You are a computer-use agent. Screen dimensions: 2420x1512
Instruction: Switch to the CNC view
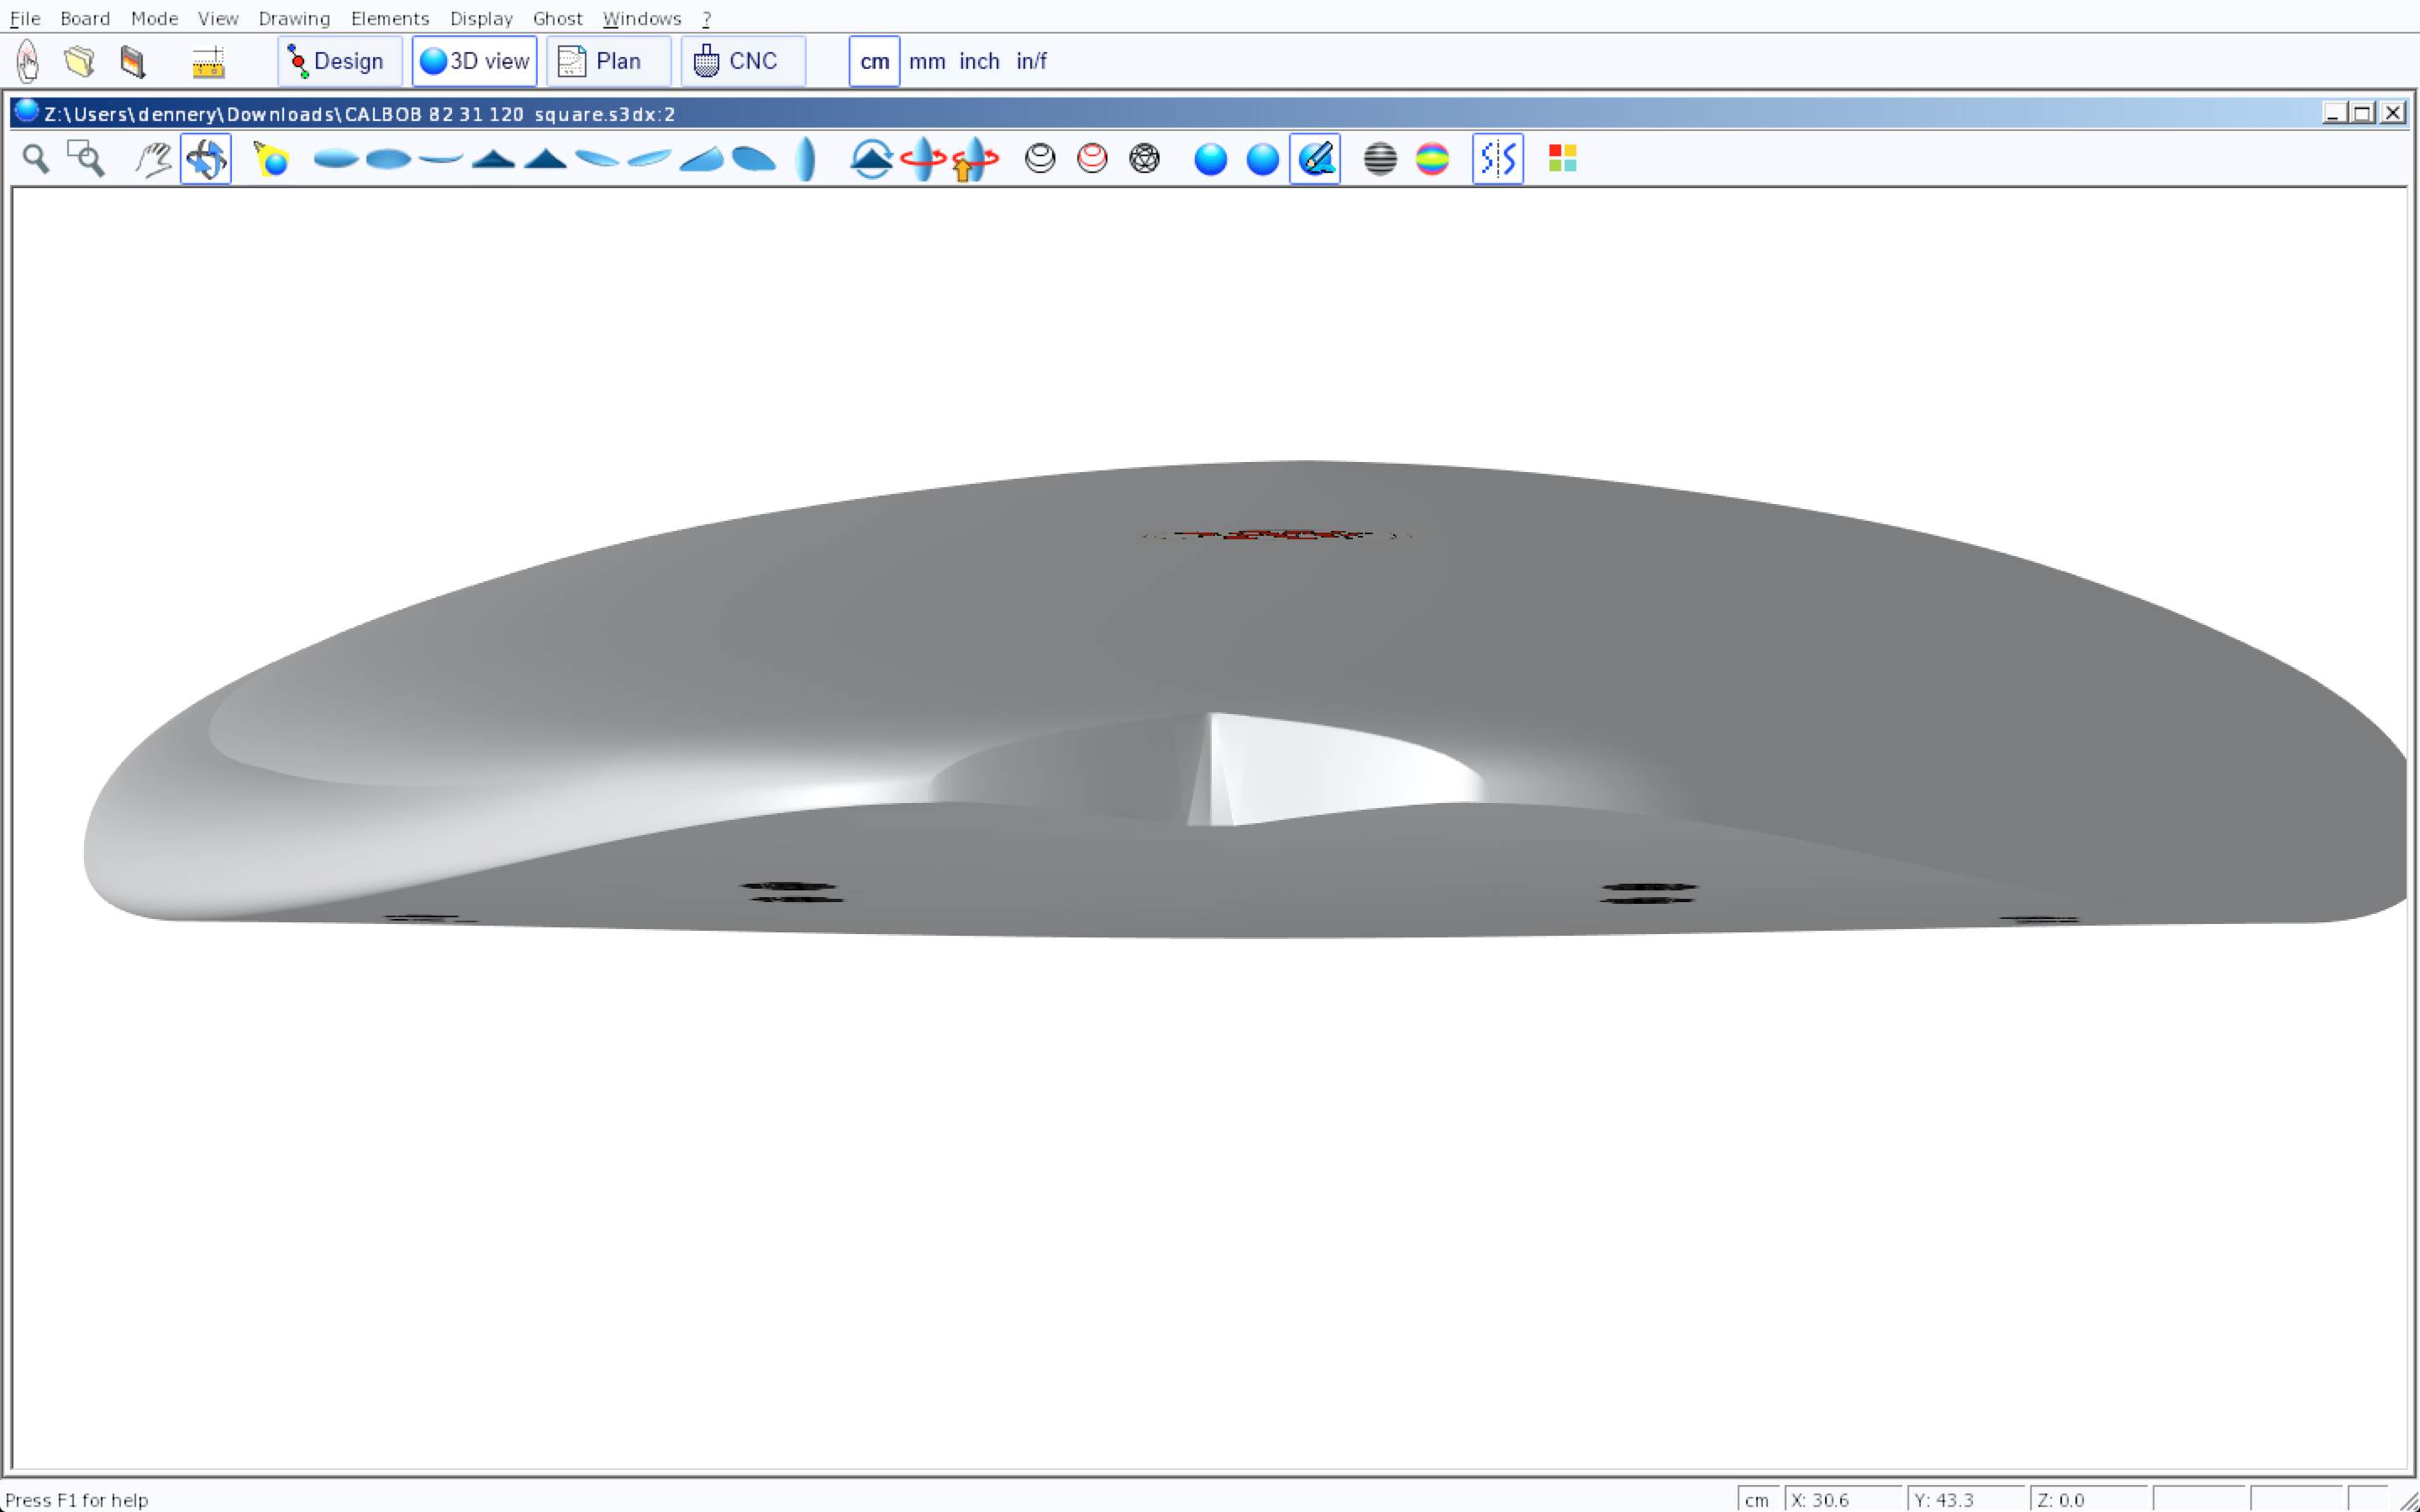point(742,62)
